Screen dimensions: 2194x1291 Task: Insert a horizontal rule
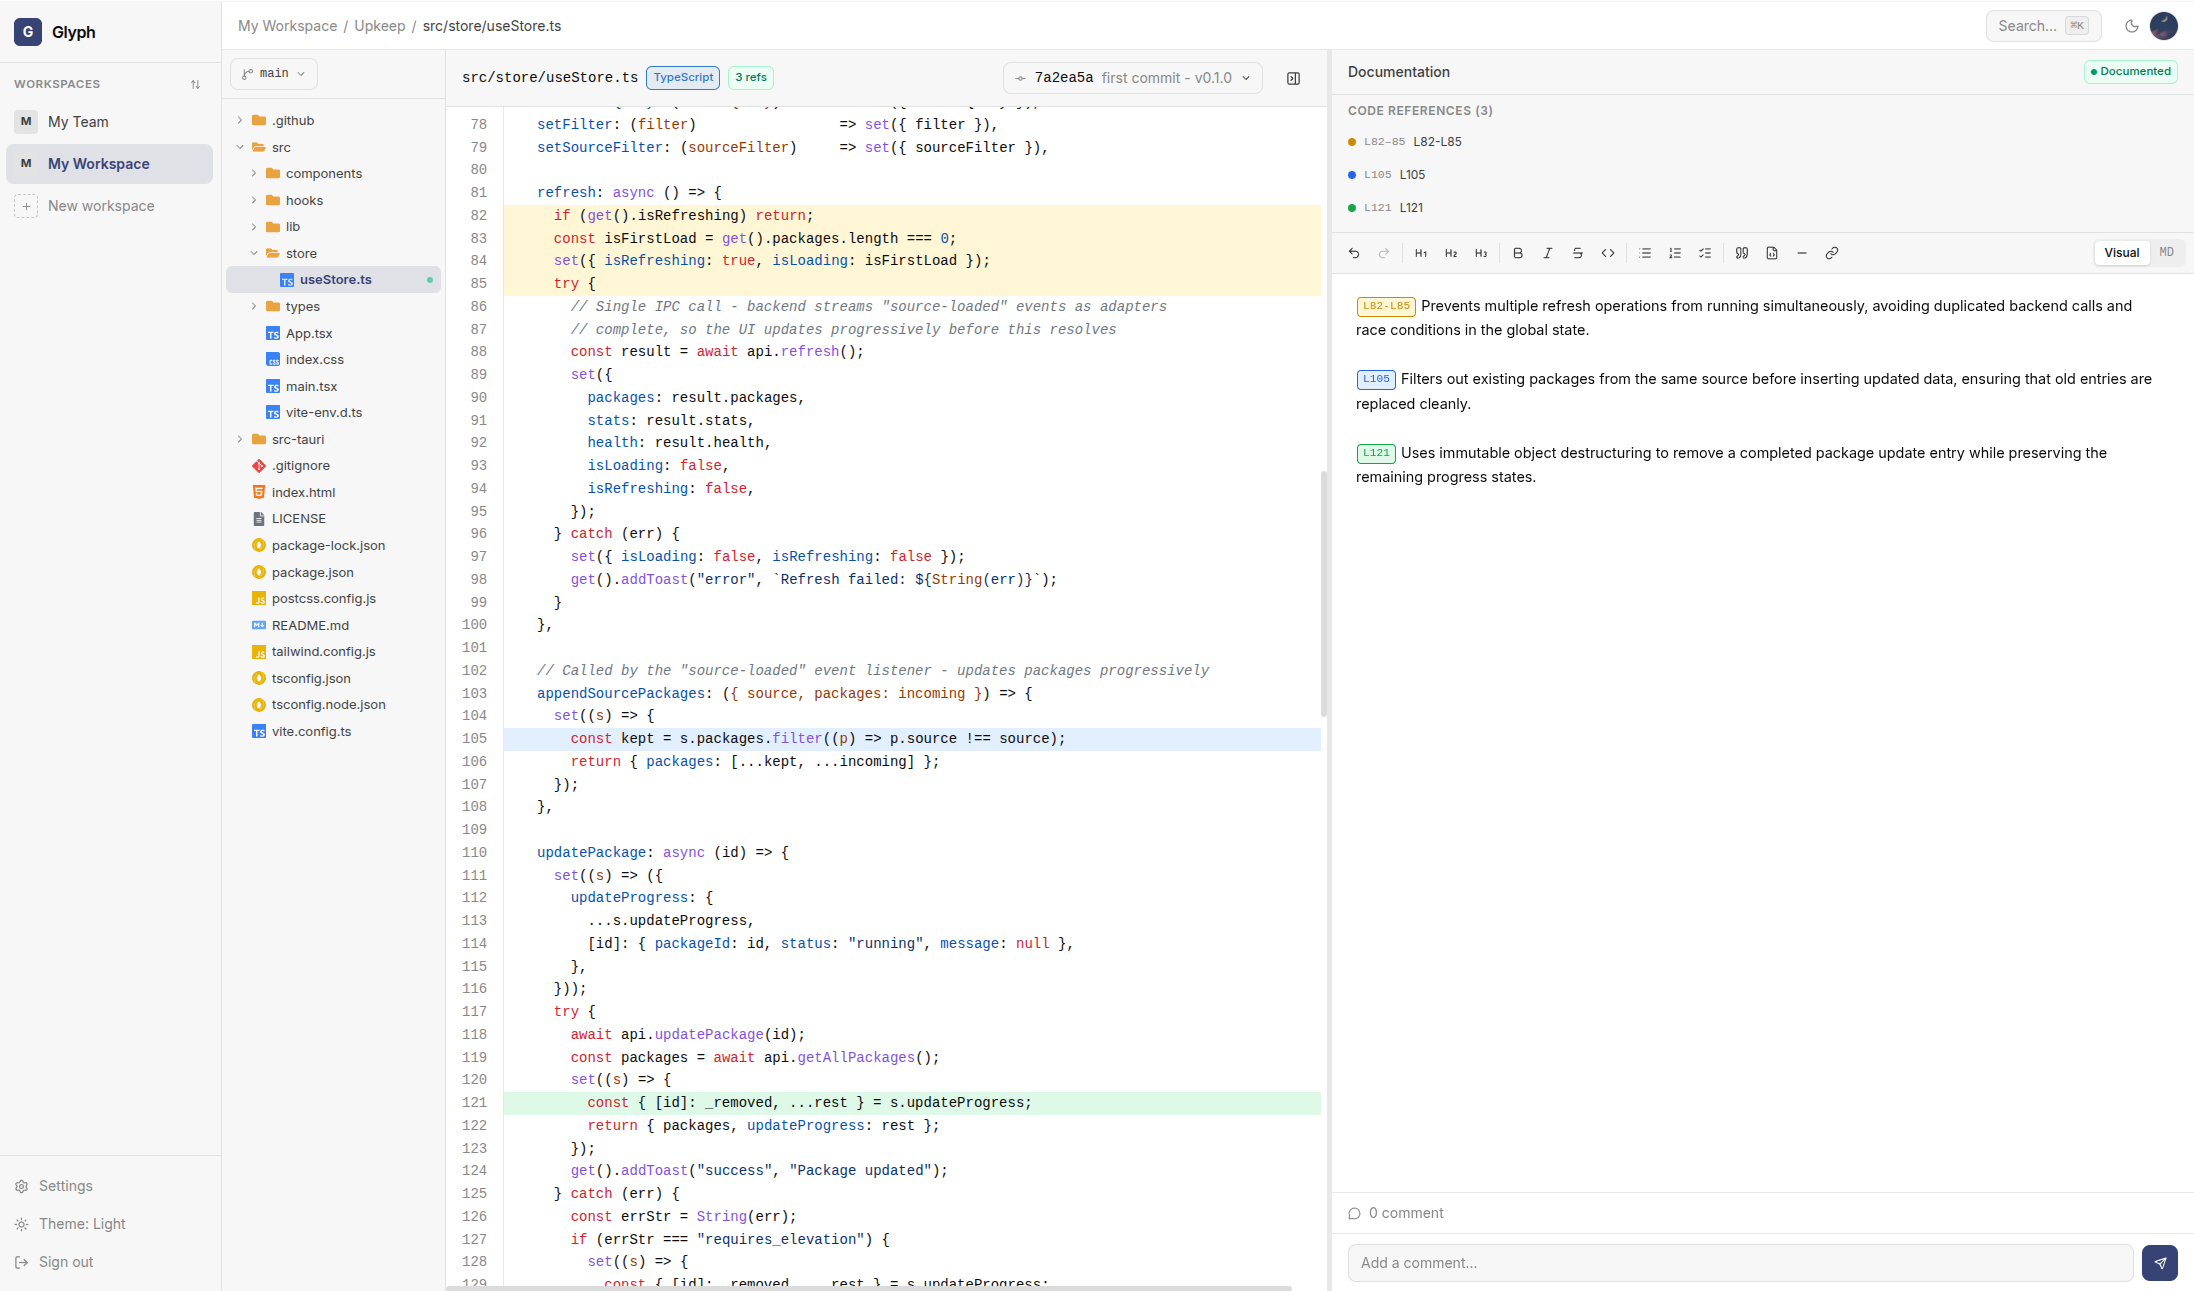pyautogui.click(x=1802, y=253)
